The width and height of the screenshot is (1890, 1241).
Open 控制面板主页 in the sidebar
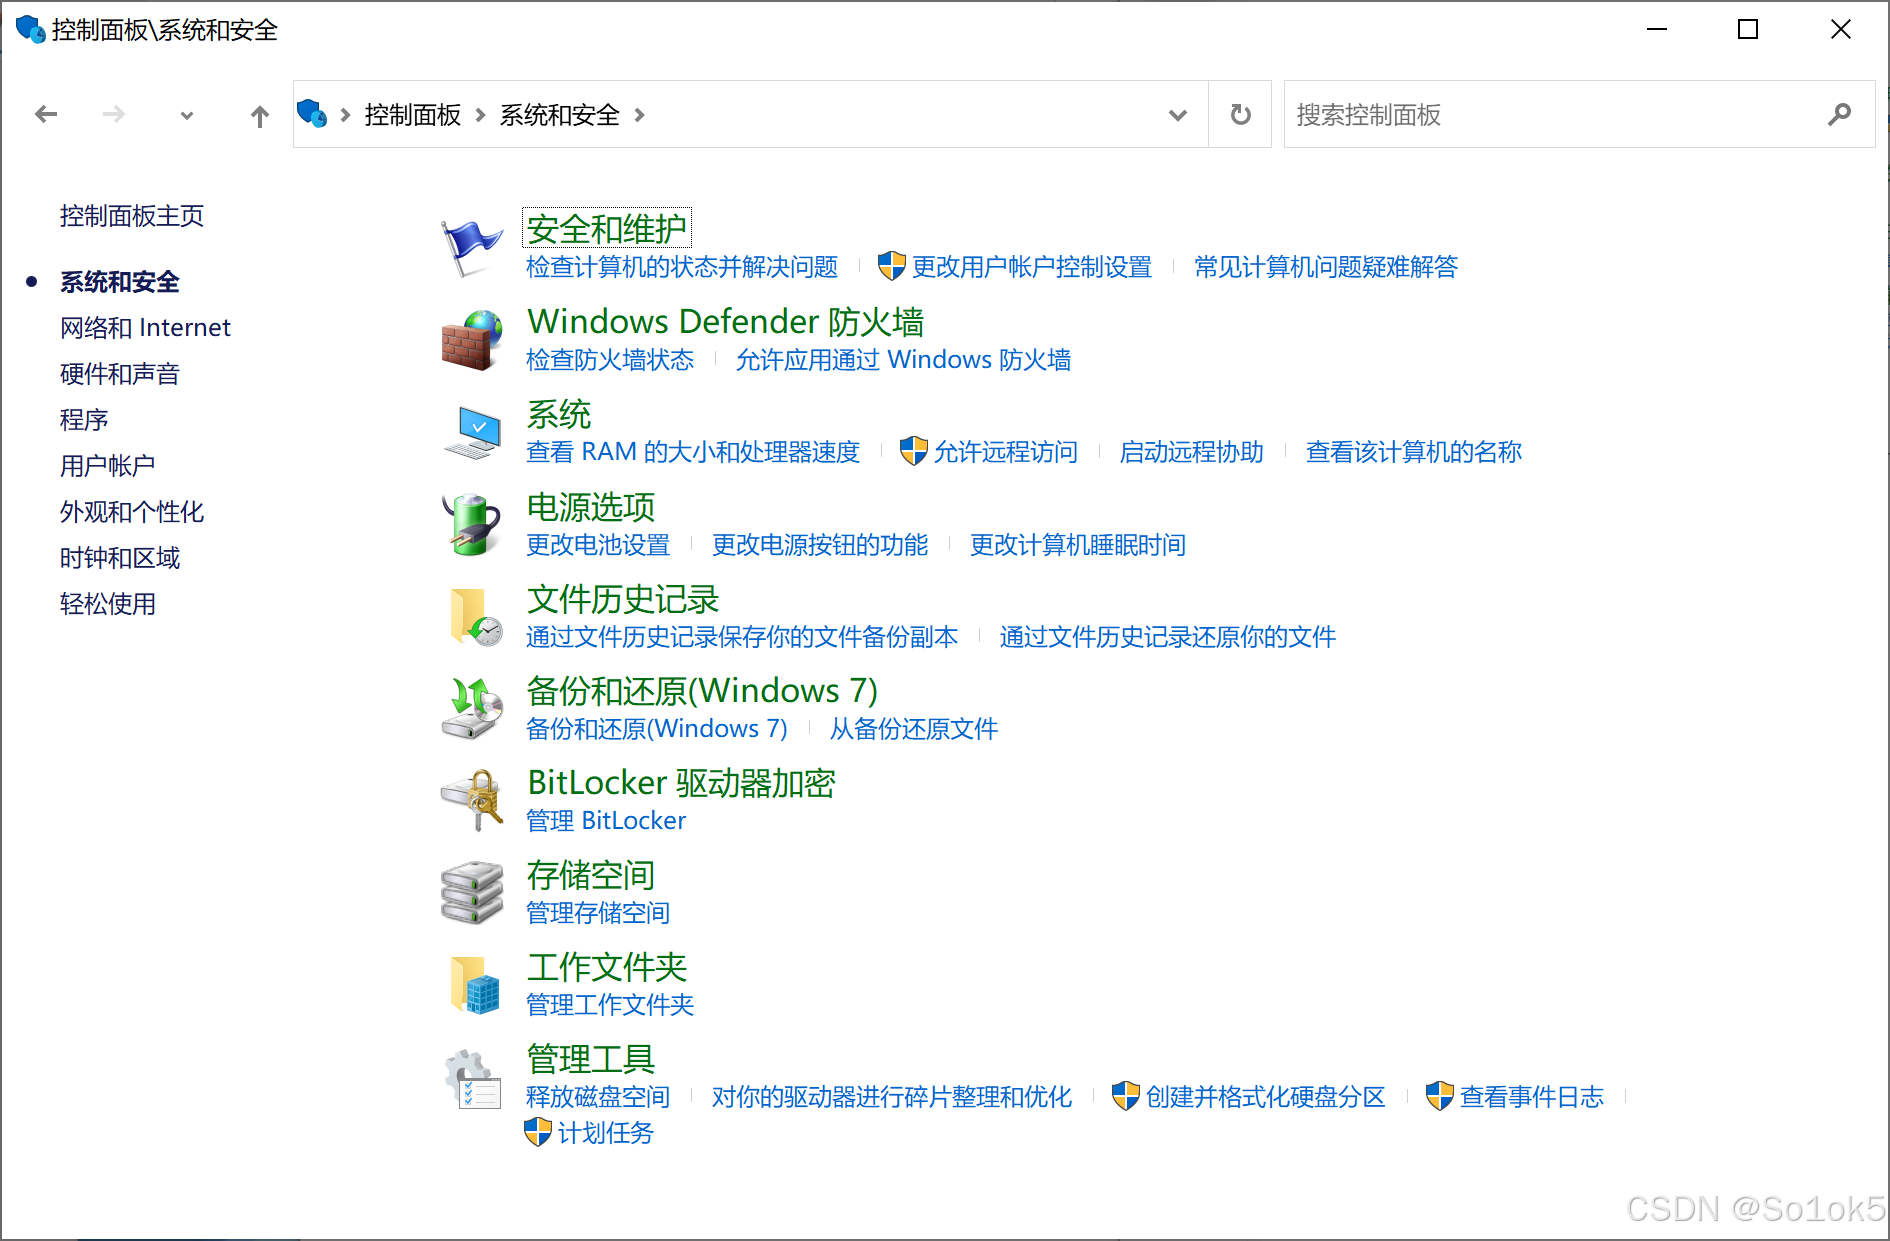(132, 216)
